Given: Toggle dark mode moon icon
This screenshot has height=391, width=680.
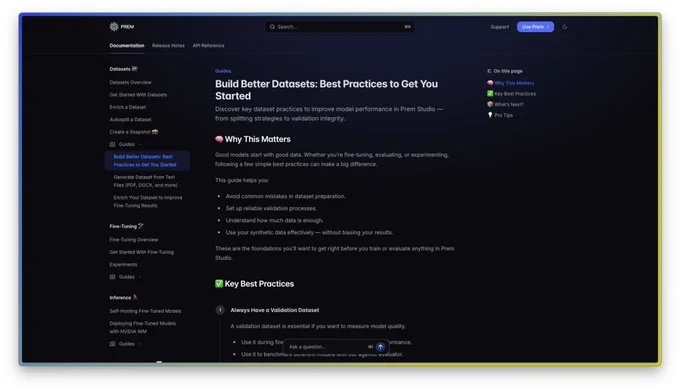Looking at the screenshot, I should coord(565,27).
